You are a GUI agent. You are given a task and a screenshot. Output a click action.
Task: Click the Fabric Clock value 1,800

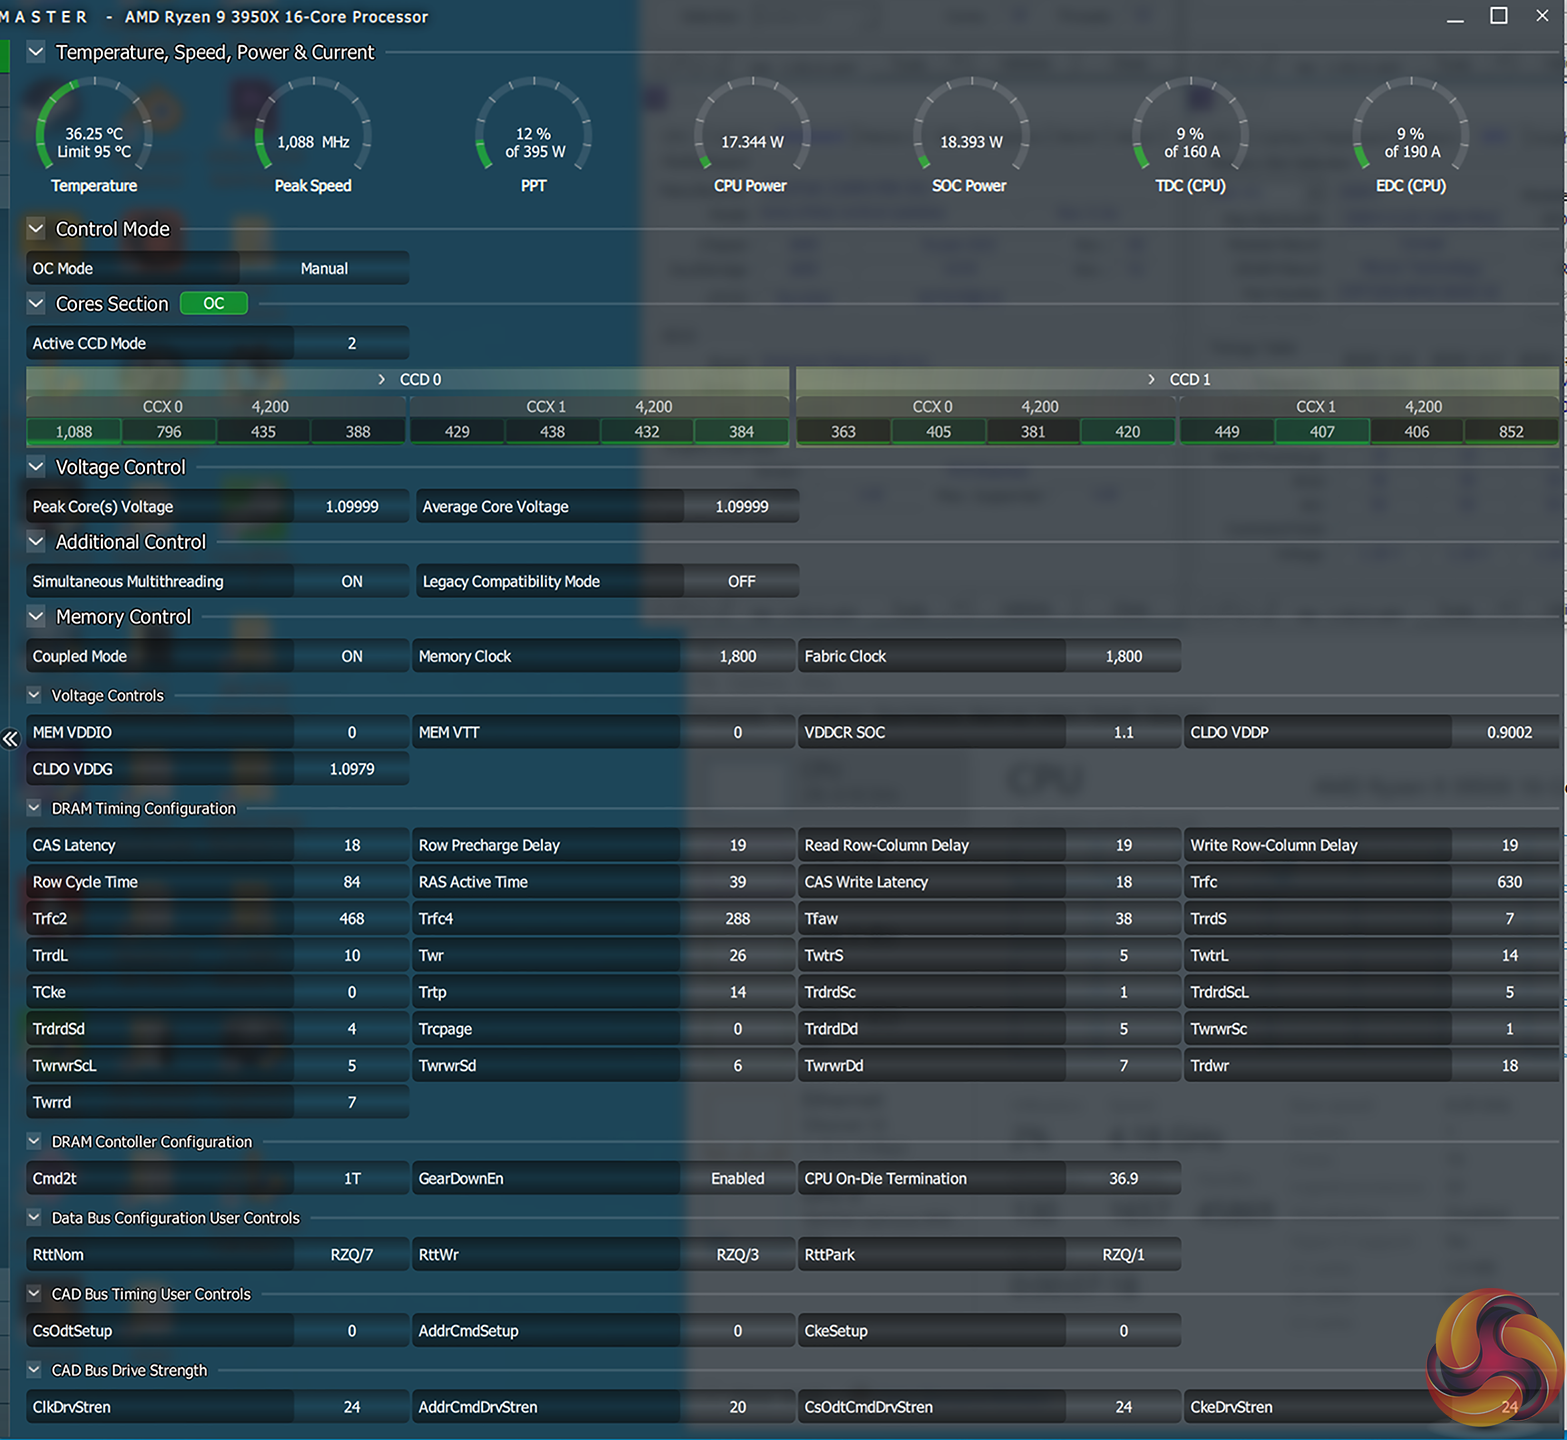tap(1124, 656)
